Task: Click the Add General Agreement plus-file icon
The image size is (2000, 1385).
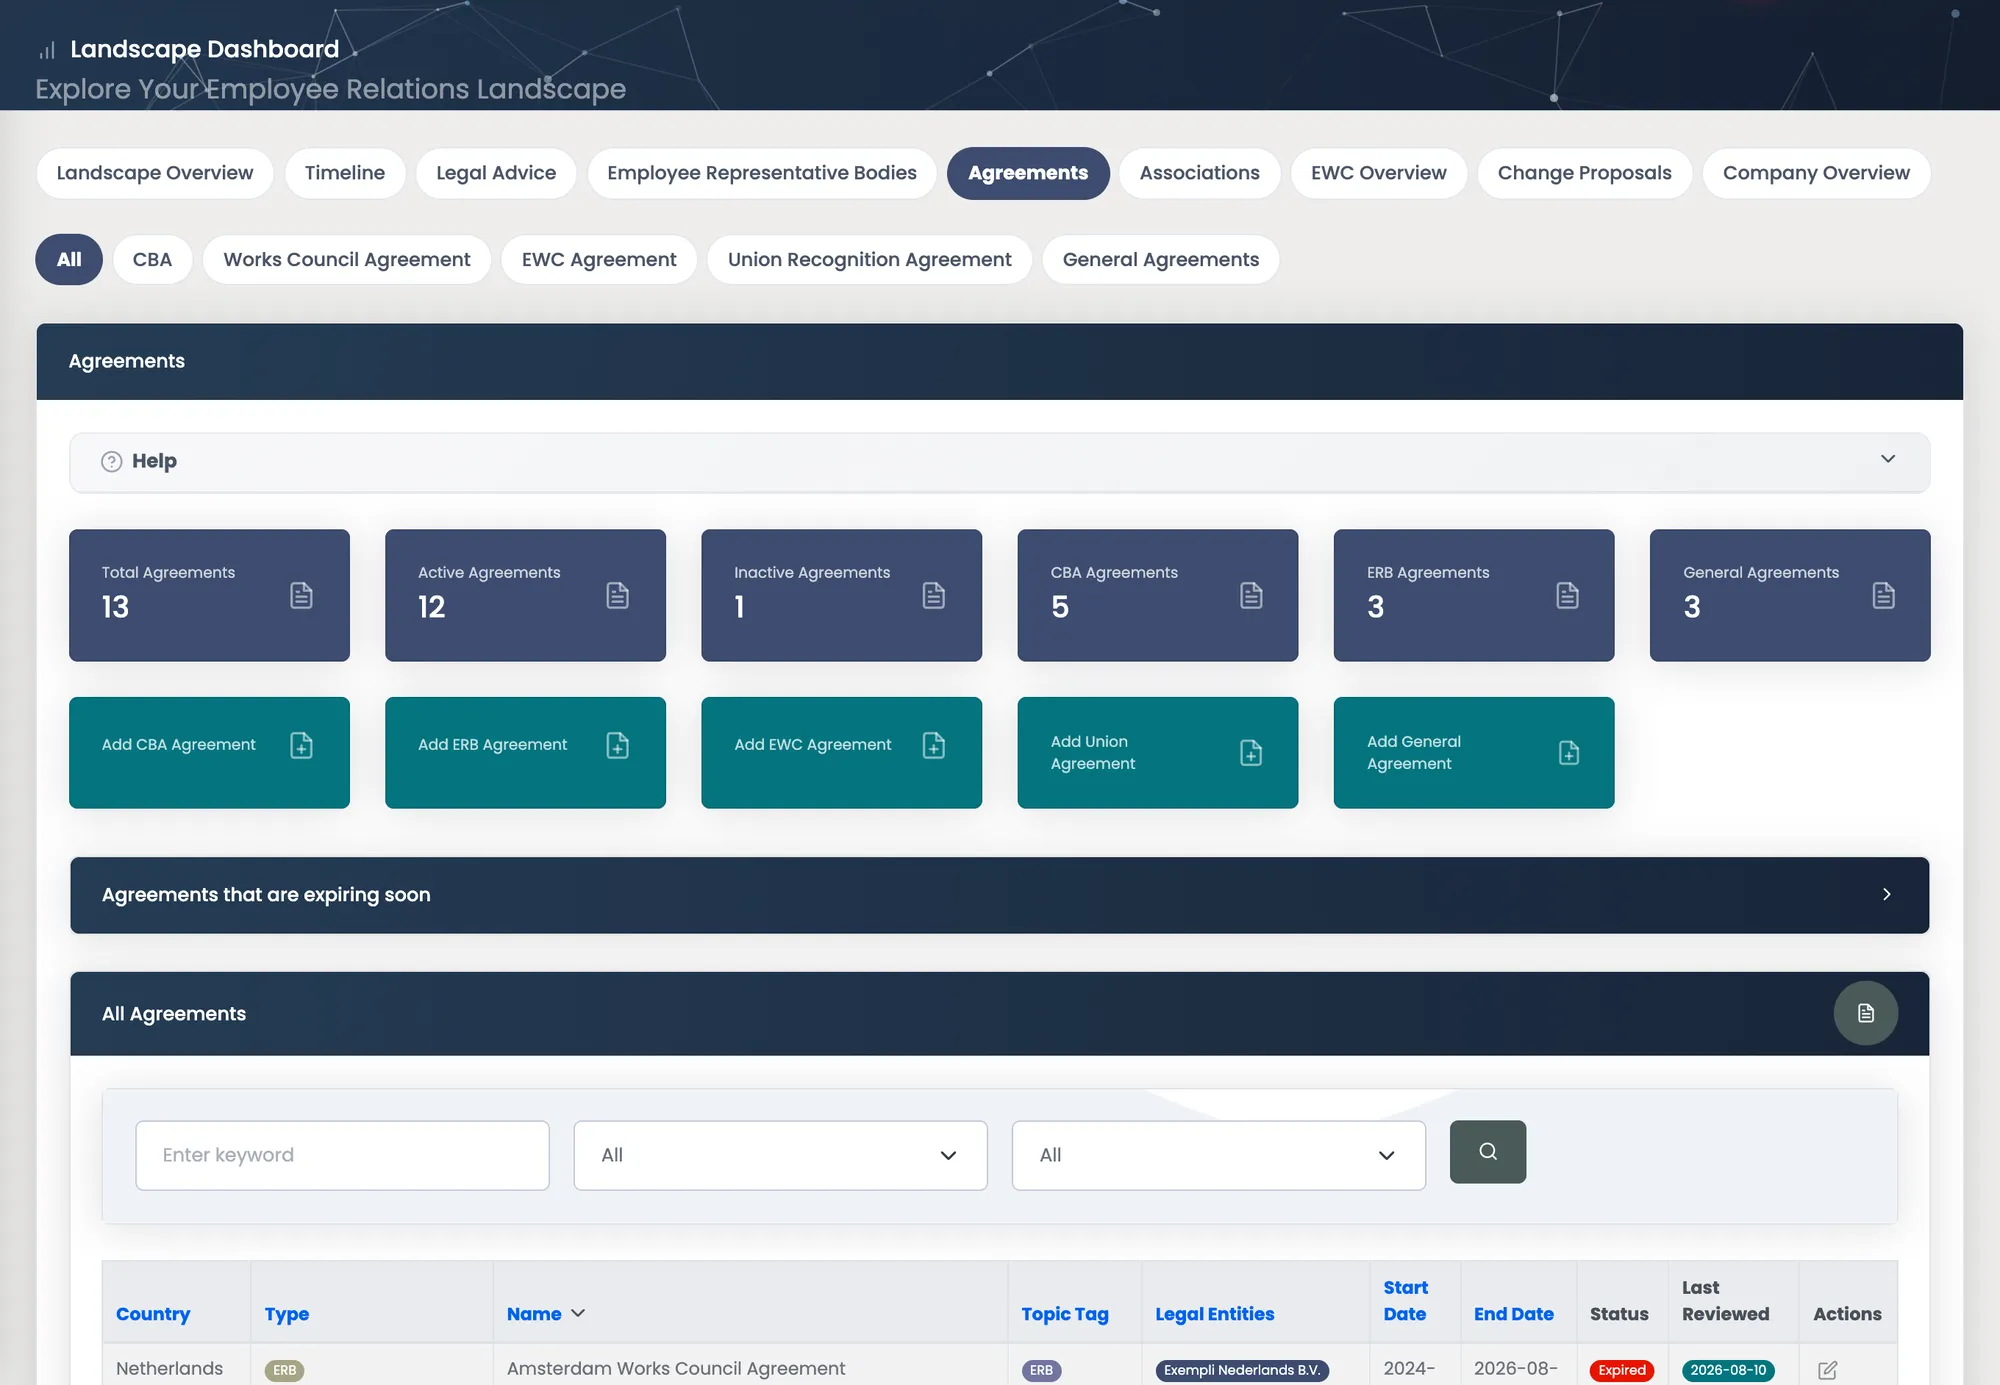Action: [1569, 753]
